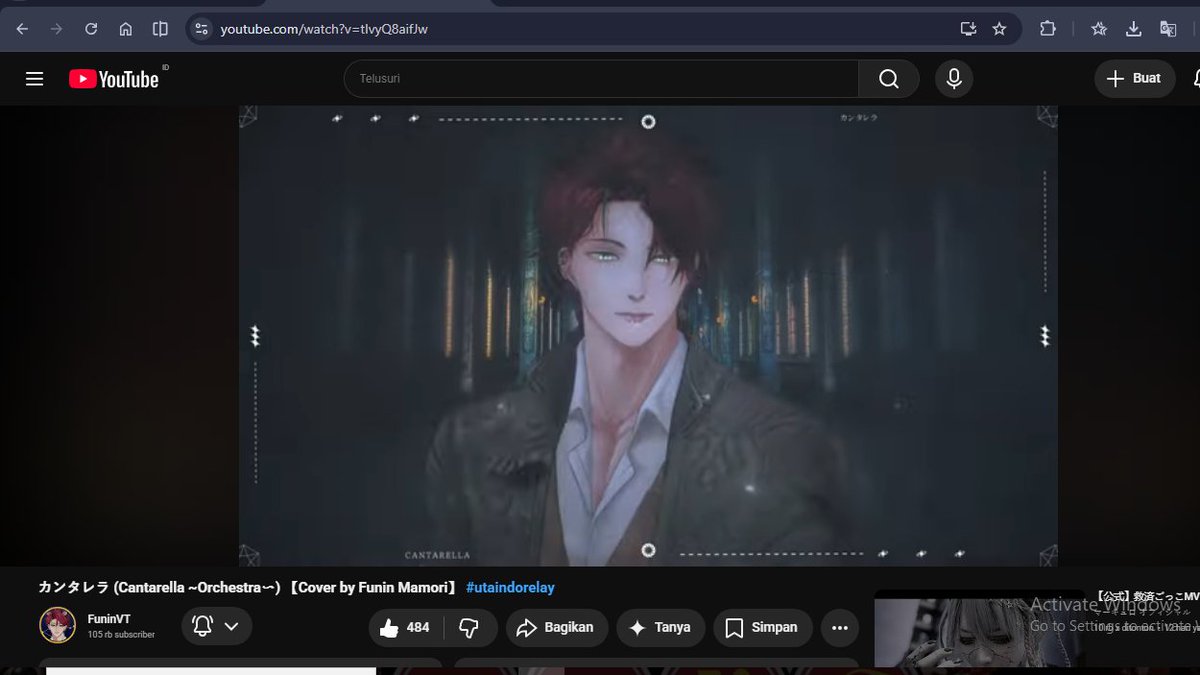Open the browser extensions puzzle icon
Image resolution: width=1200 pixels, height=675 pixels.
pos(1047,29)
